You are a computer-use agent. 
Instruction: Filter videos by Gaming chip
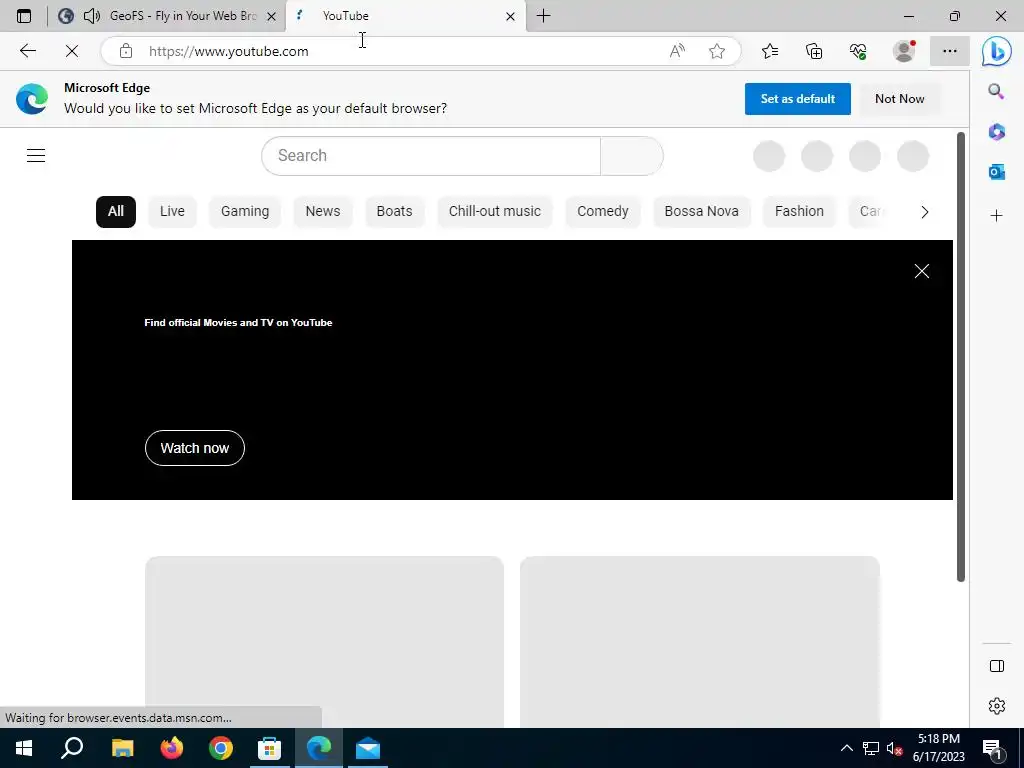click(x=245, y=212)
